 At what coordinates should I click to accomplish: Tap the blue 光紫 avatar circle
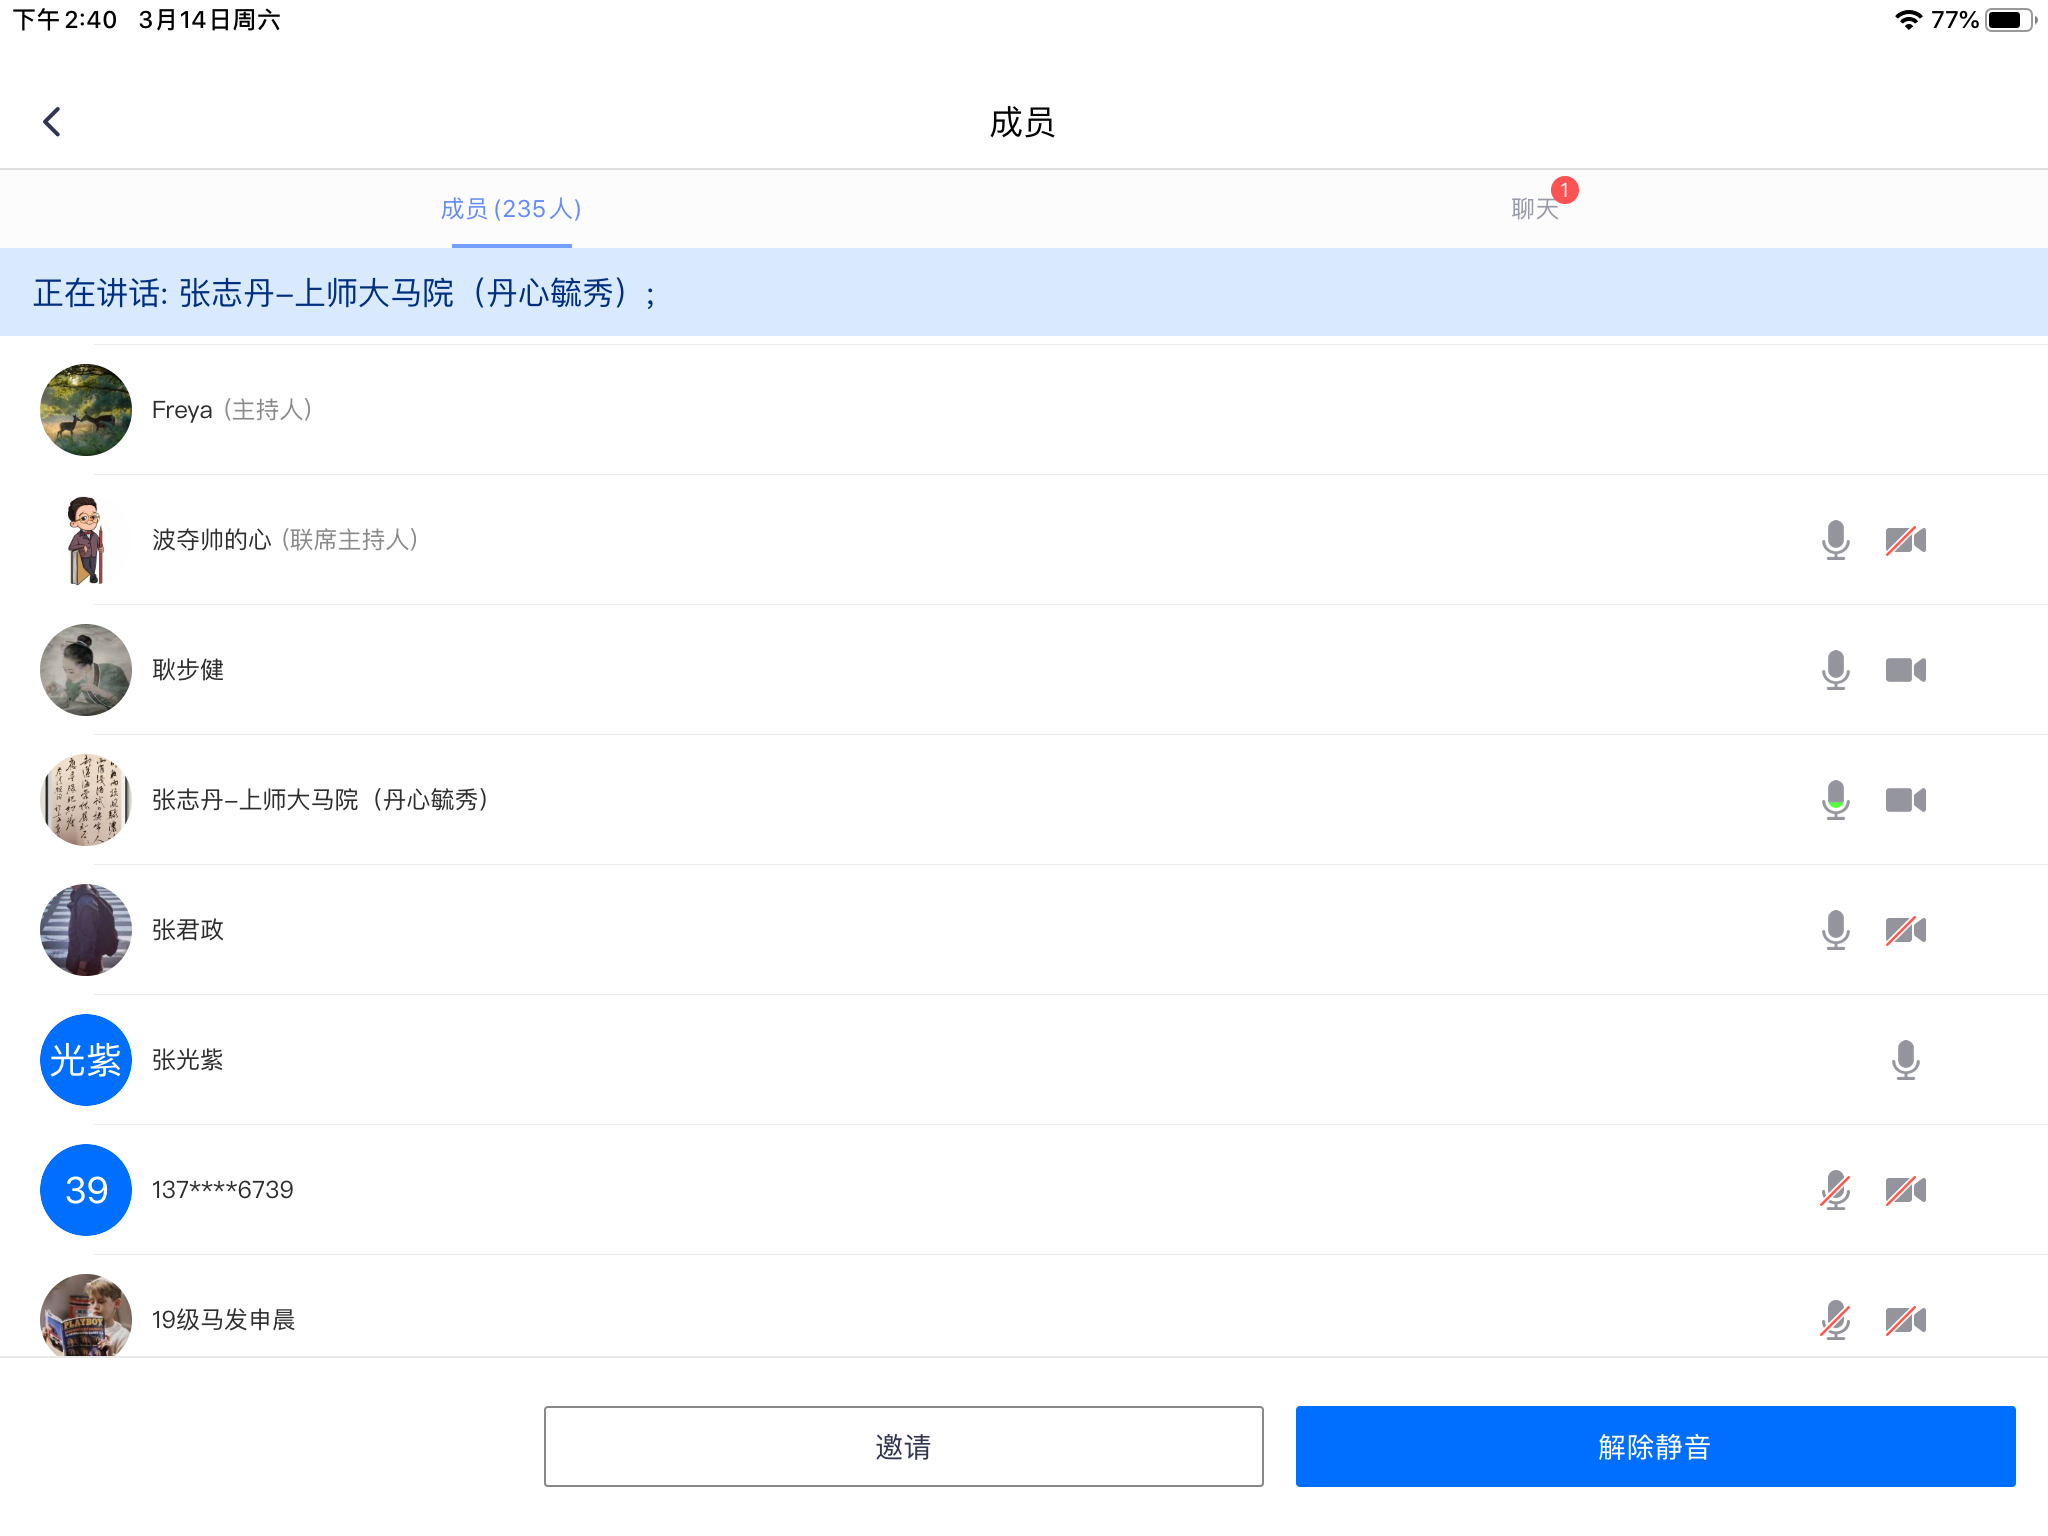(86, 1060)
